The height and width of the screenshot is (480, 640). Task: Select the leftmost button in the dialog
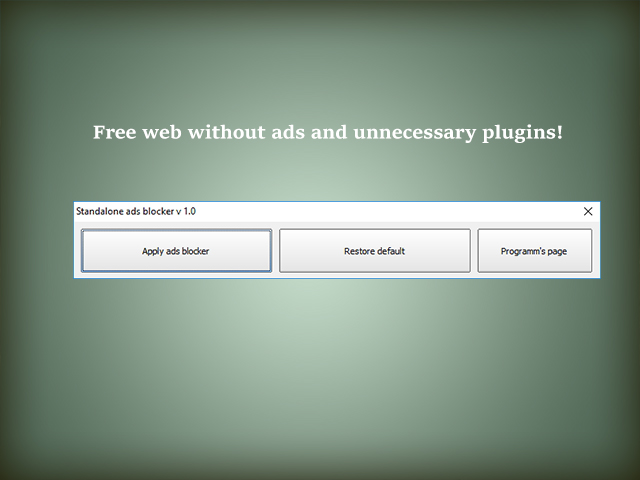click(x=176, y=251)
